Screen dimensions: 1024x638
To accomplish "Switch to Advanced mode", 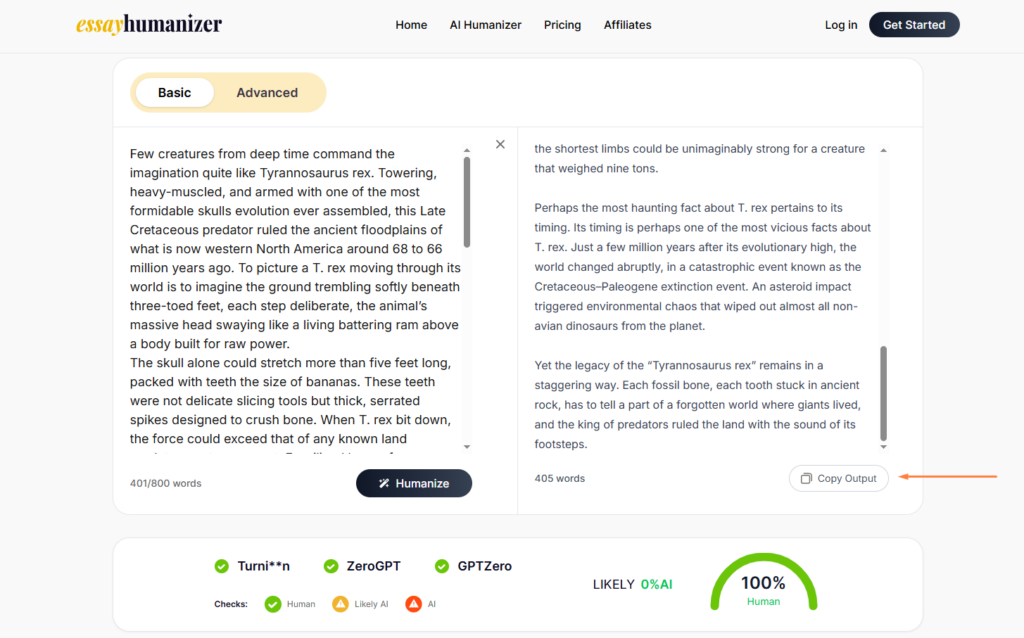I will click(x=267, y=93).
